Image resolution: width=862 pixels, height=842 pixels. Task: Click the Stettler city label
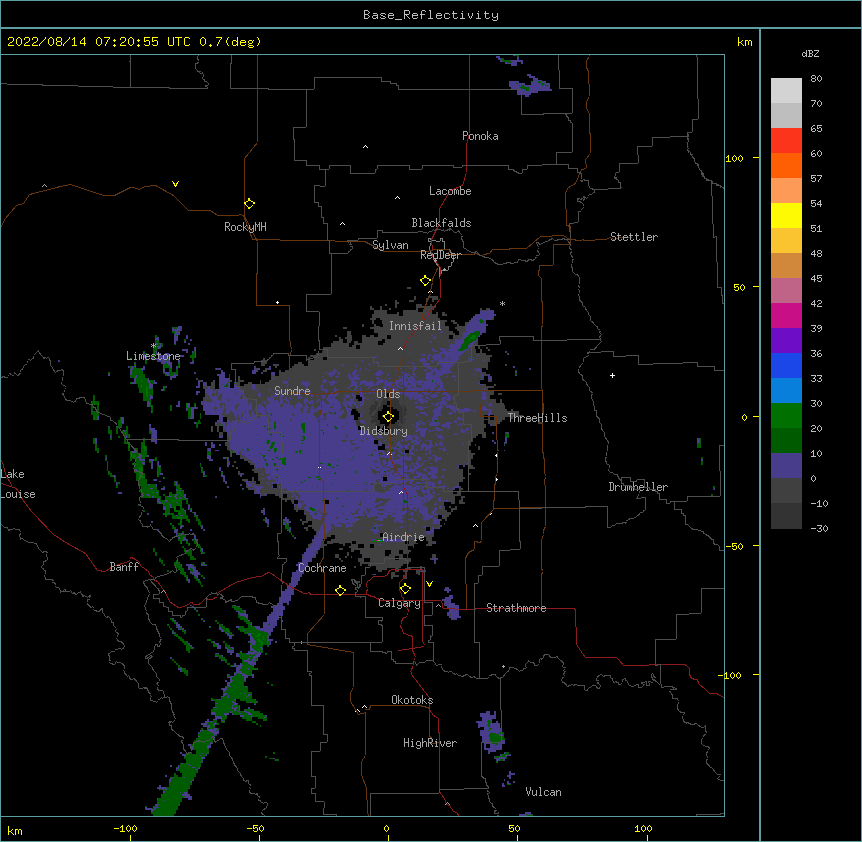[x=634, y=237]
